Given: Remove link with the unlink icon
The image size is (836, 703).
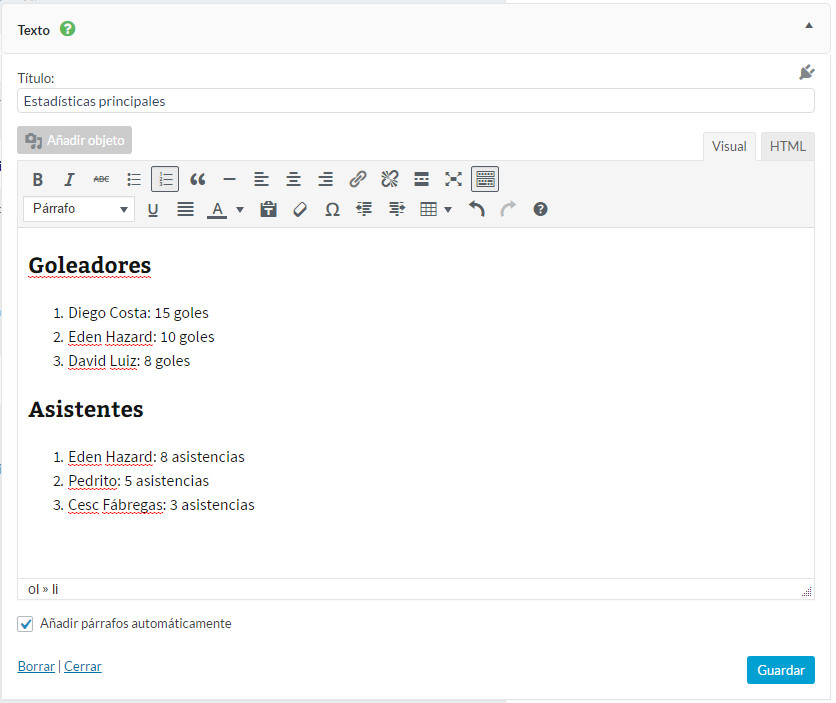Looking at the screenshot, I should coord(389,180).
